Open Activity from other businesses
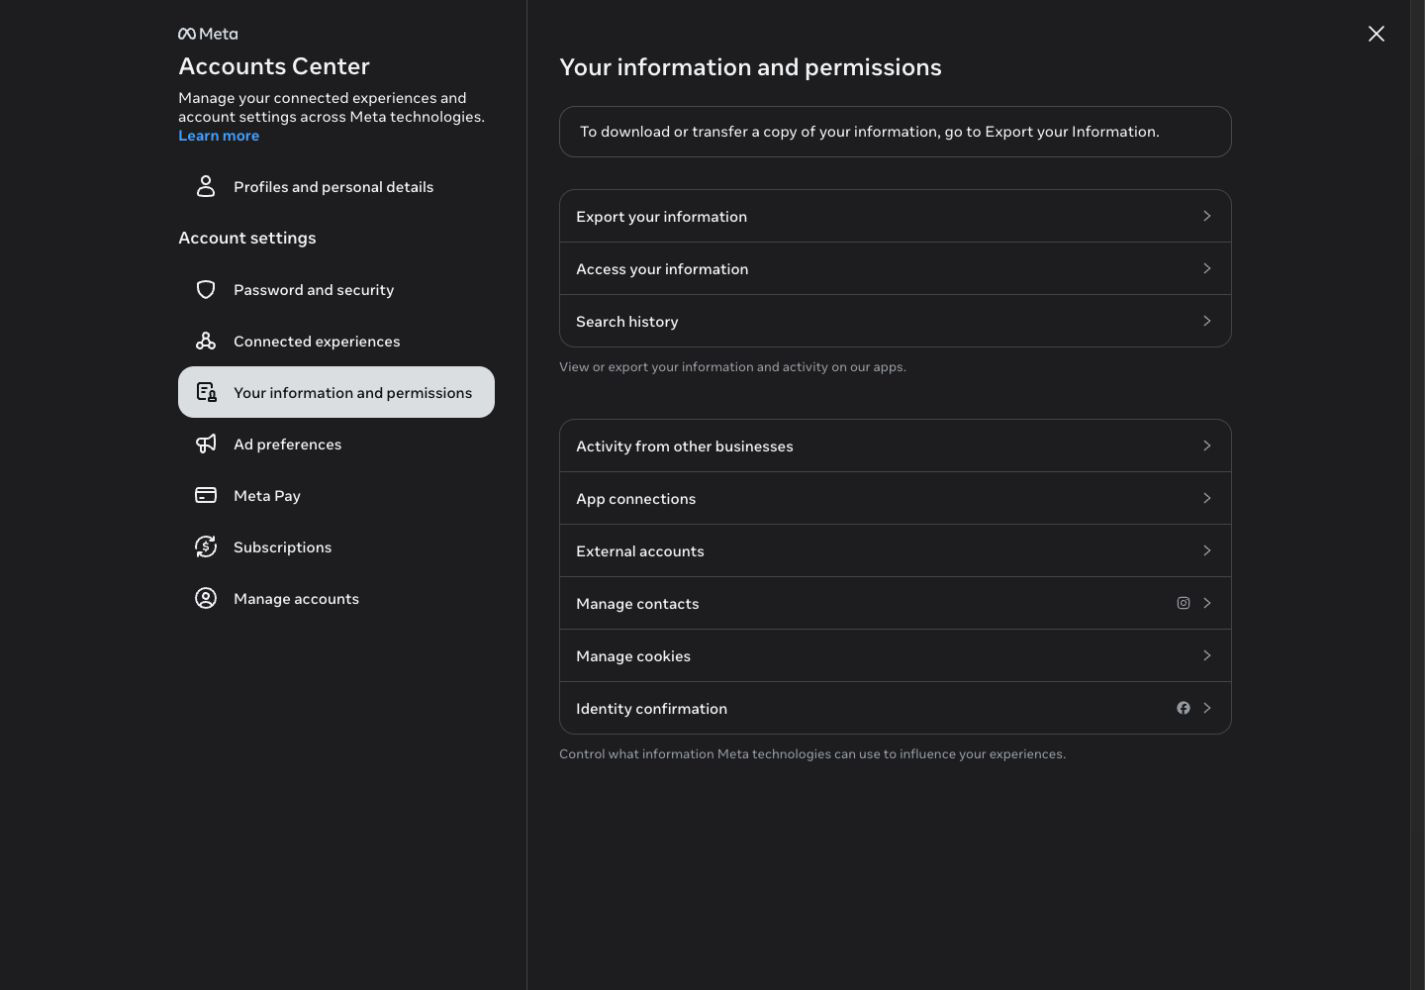Viewport: 1425px width, 990px height. pos(895,446)
